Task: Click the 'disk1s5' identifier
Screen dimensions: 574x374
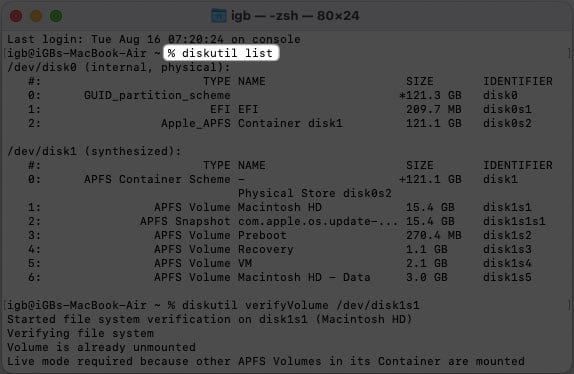Action: pyautogui.click(x=507, y=277)
